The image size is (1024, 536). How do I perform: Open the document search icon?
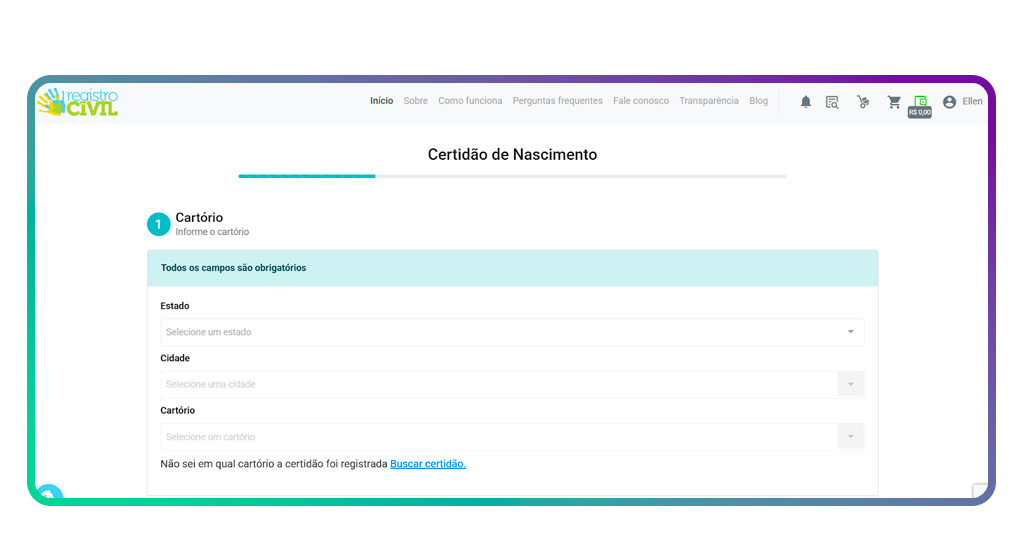pyautogui.click(x=832, y=102)
